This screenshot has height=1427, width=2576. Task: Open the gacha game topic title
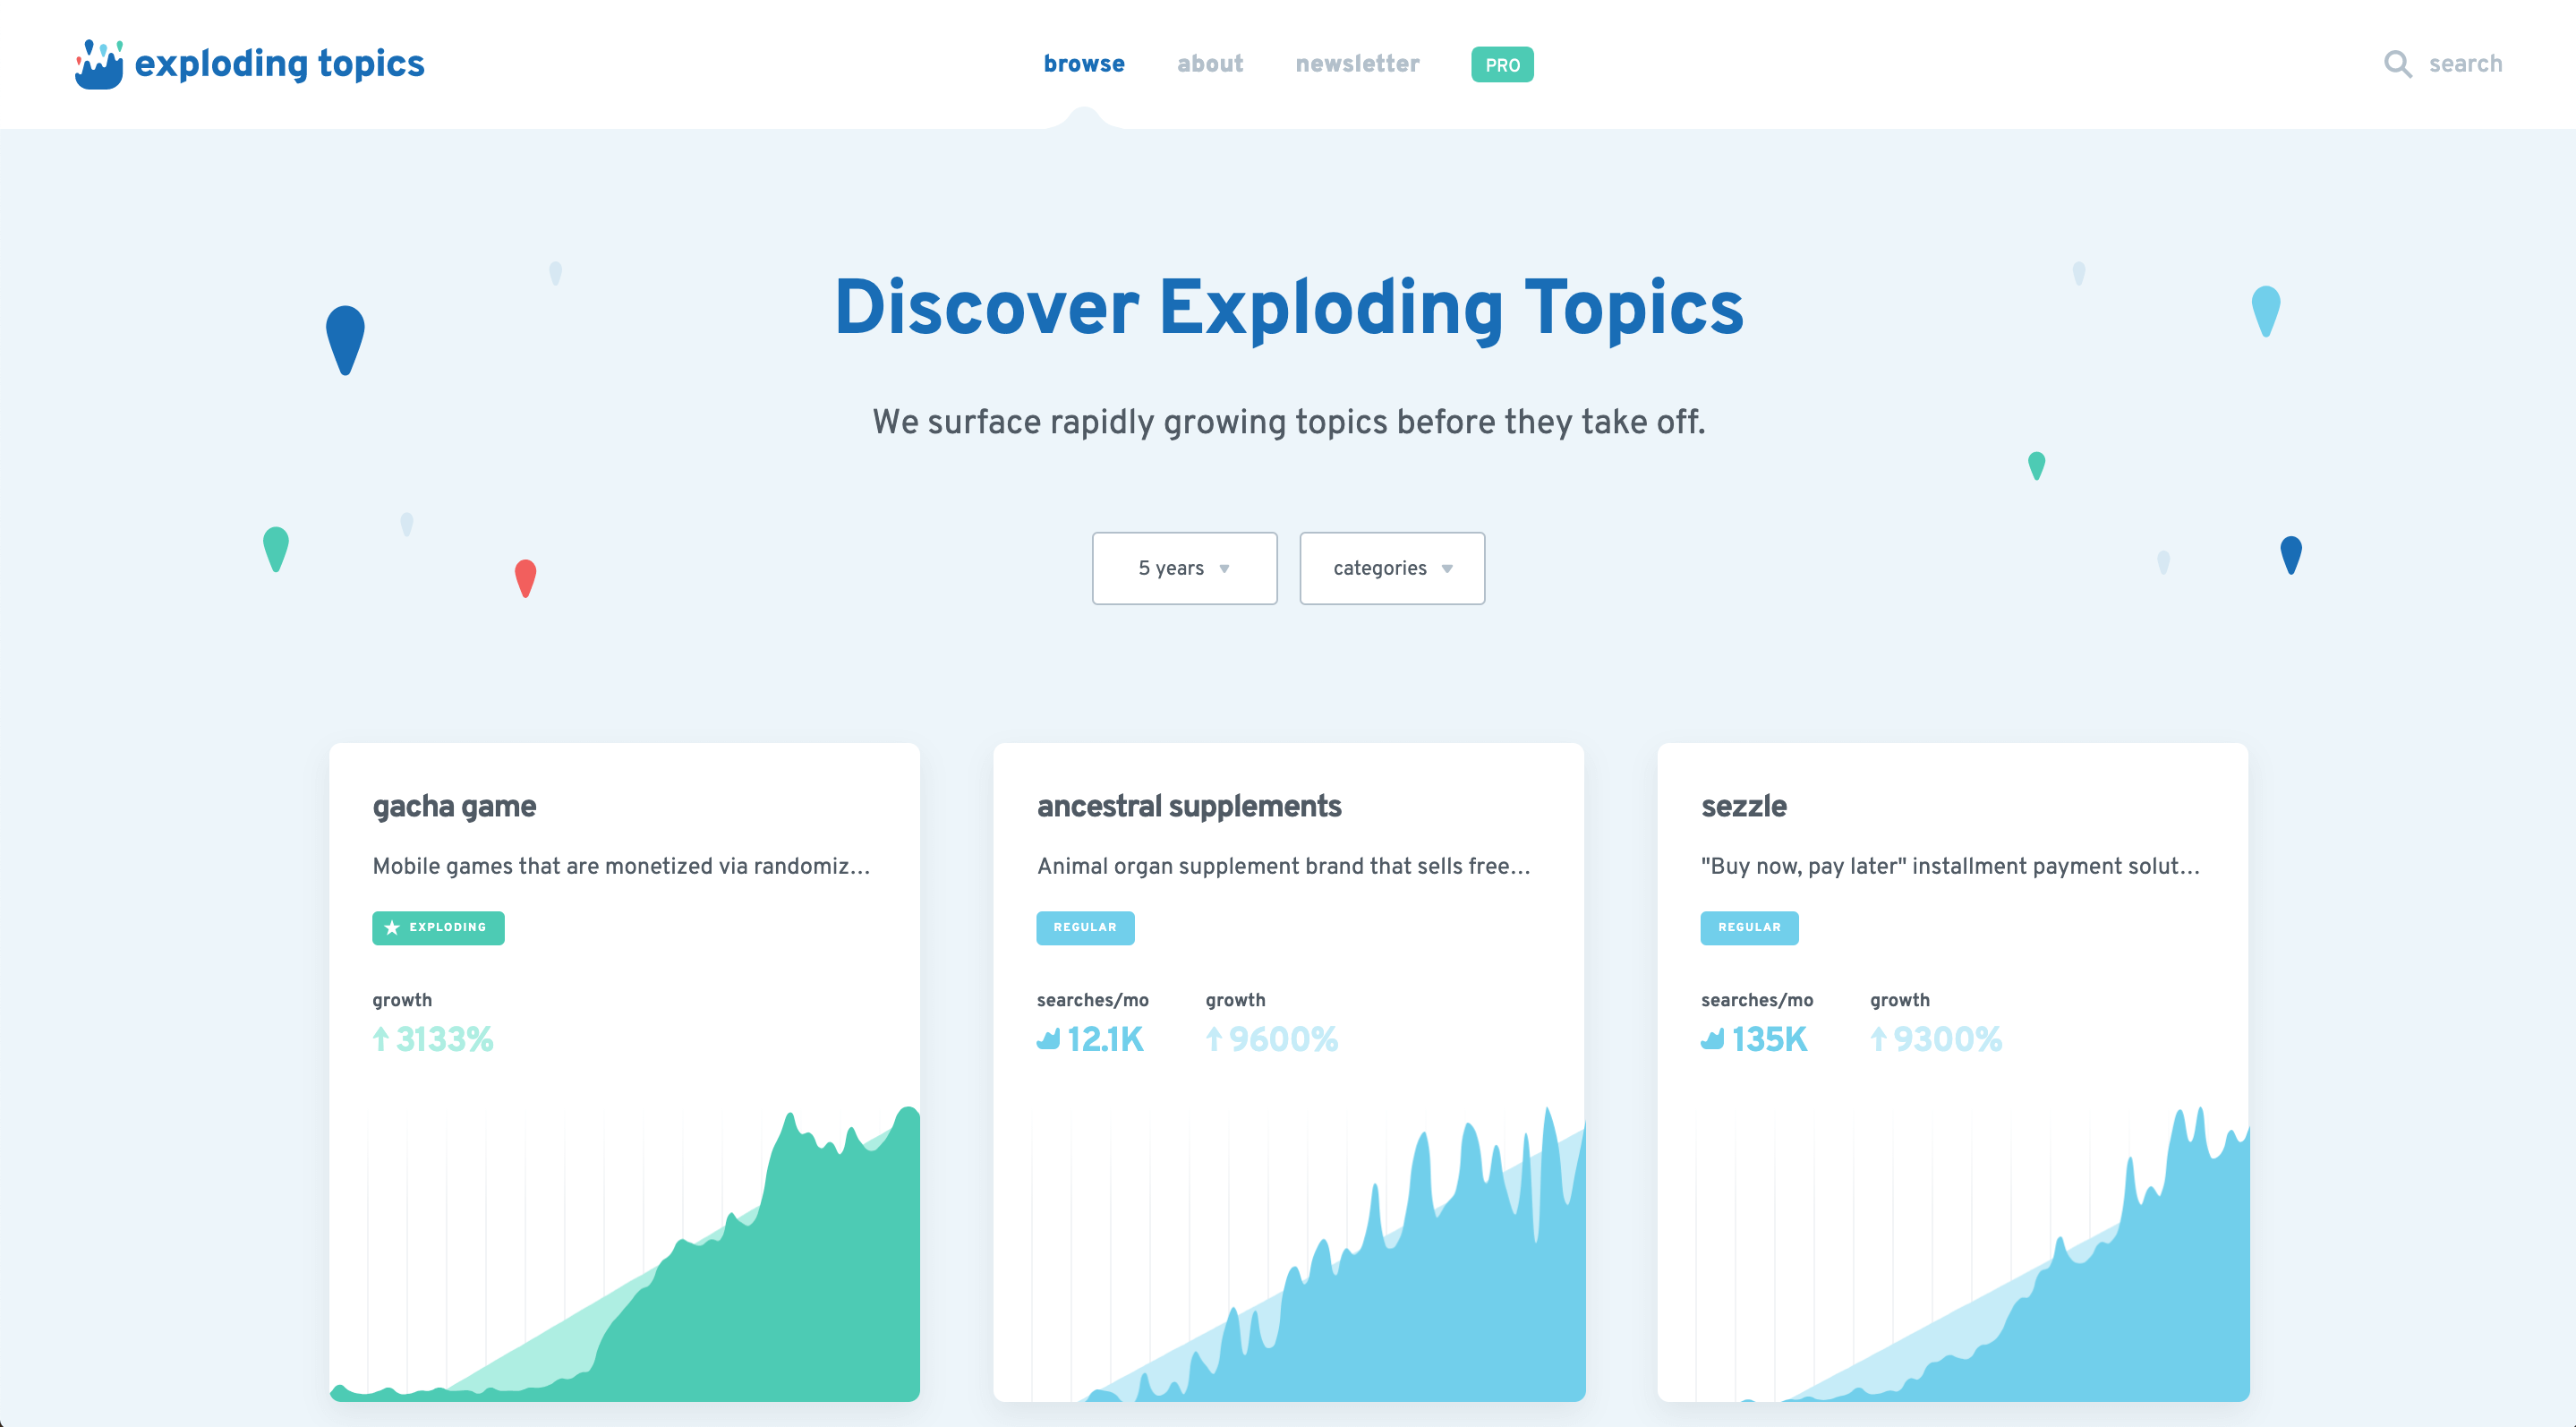(454, 806)
